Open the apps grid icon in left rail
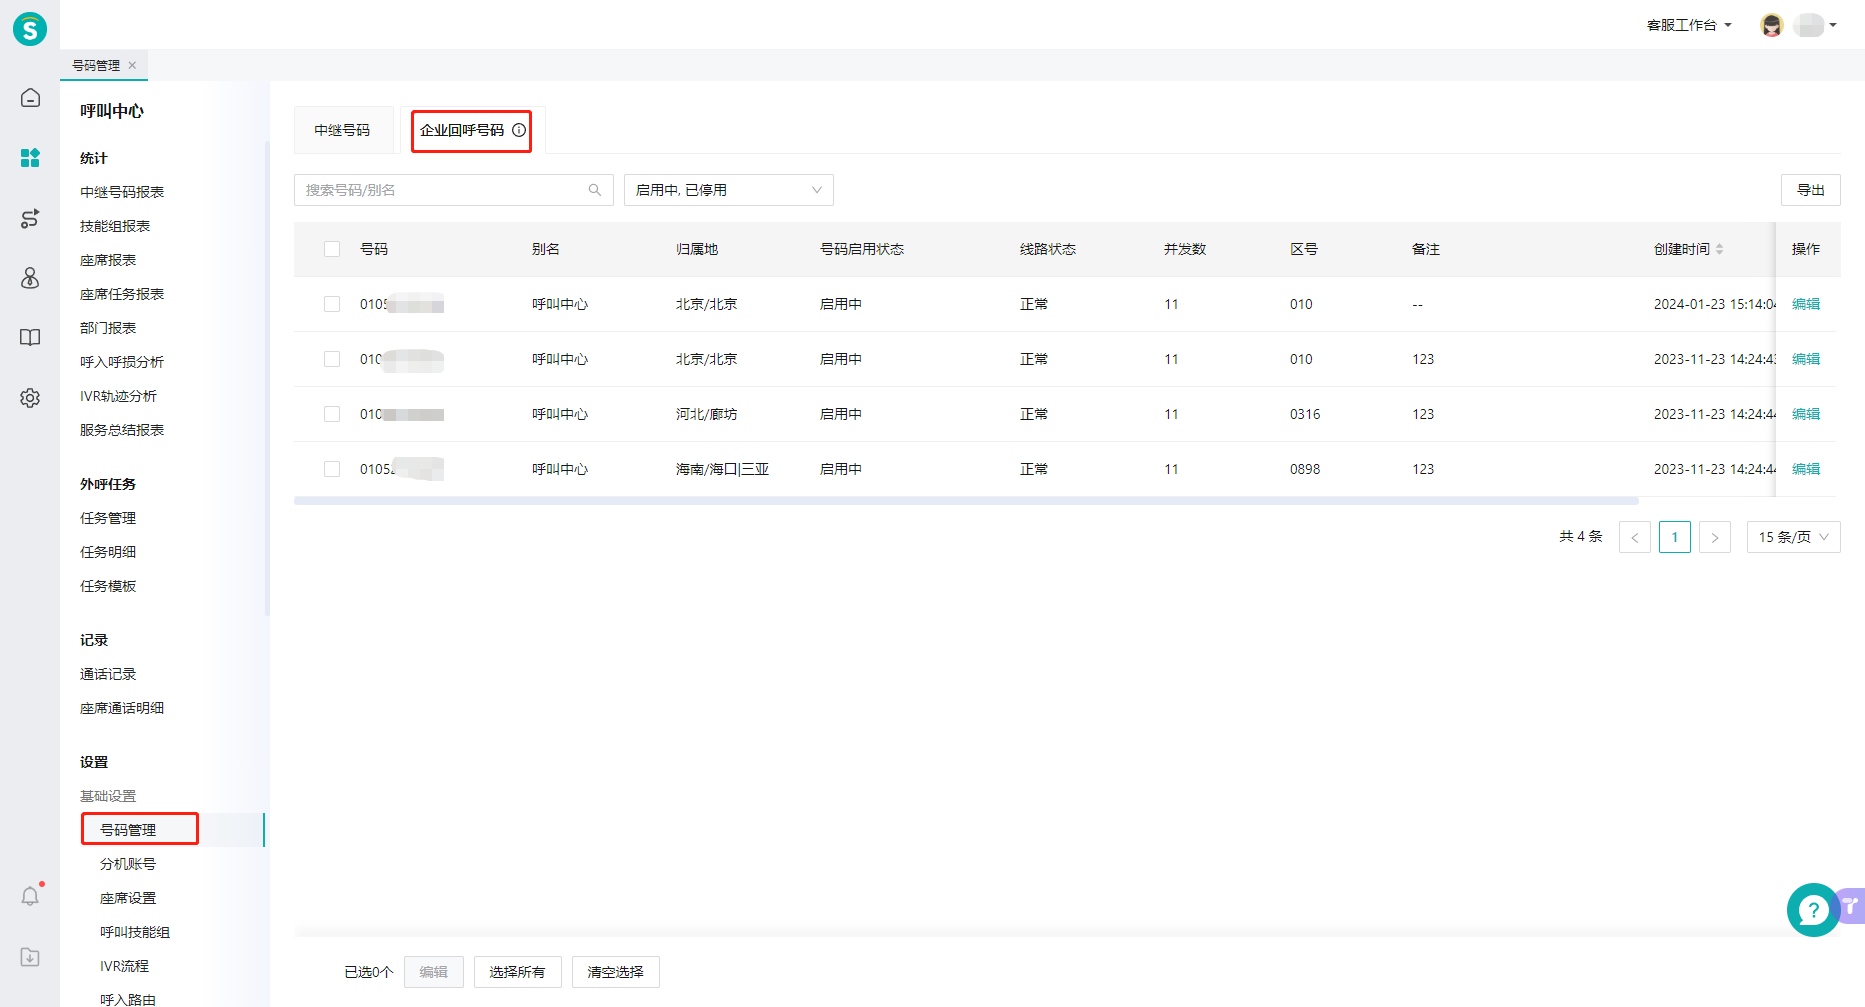The image size is (1865, 1007). pos(30,158)
